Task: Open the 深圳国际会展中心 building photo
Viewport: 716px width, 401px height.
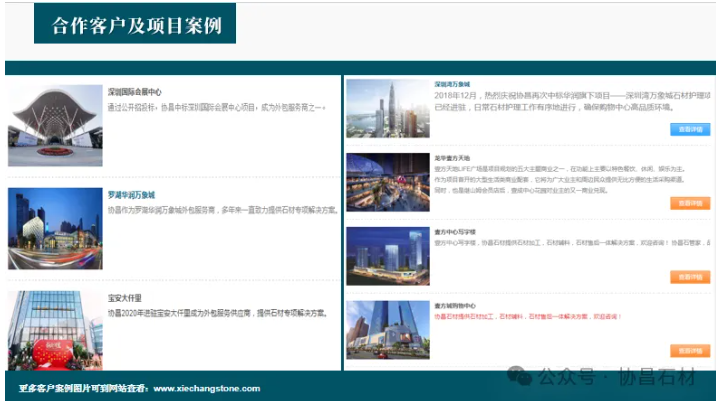Action: click(55, 126)
